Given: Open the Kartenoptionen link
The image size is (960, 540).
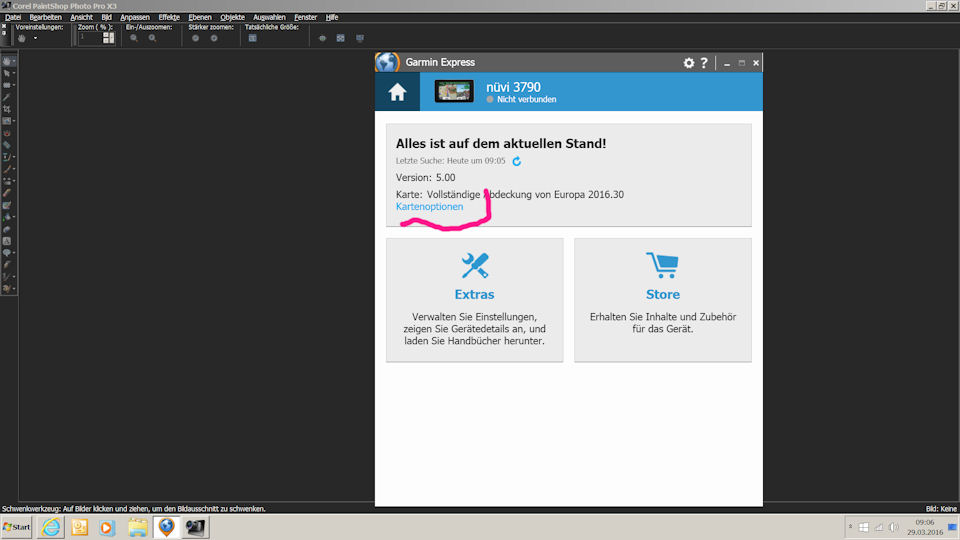Looking at the screenshot, I should point(429,207).
